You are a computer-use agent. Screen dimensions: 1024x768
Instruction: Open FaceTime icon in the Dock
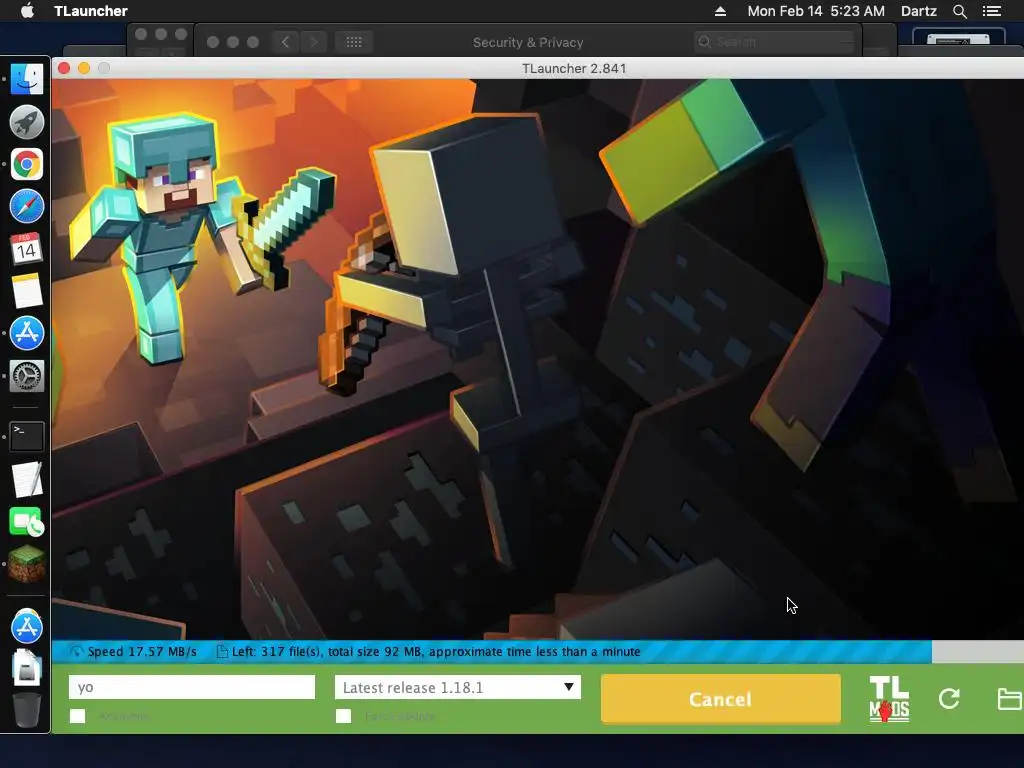coord(27,522)
